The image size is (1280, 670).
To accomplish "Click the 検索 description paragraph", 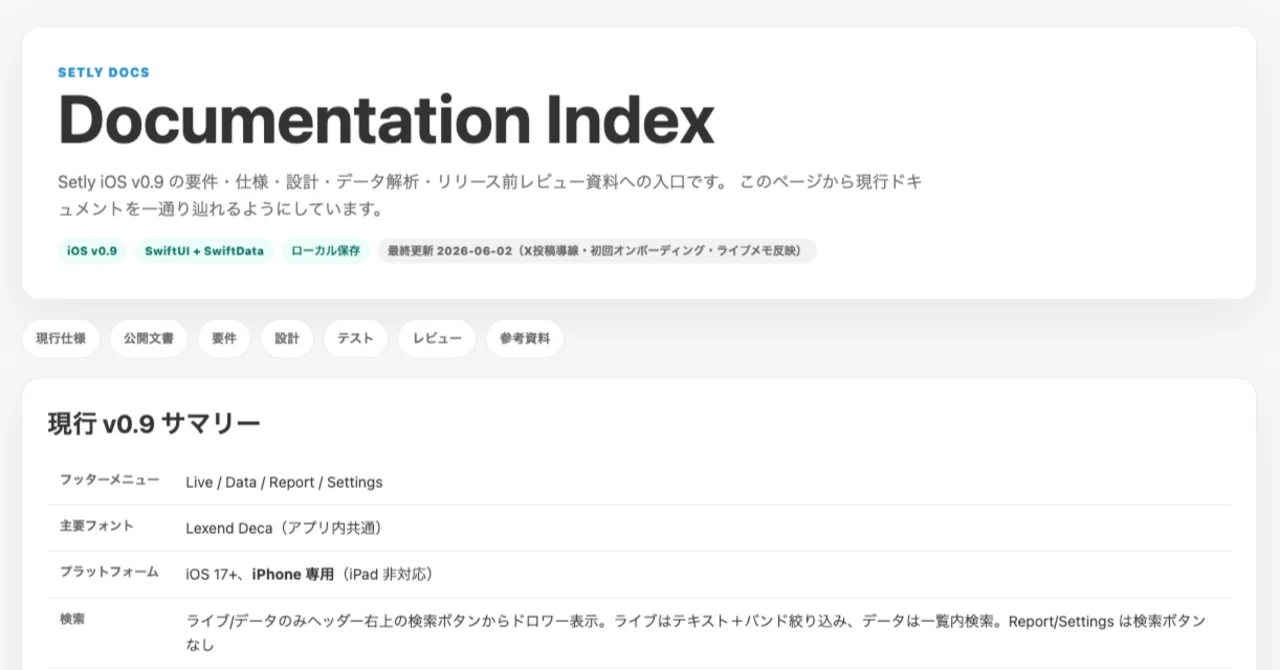I will [696, 634].
